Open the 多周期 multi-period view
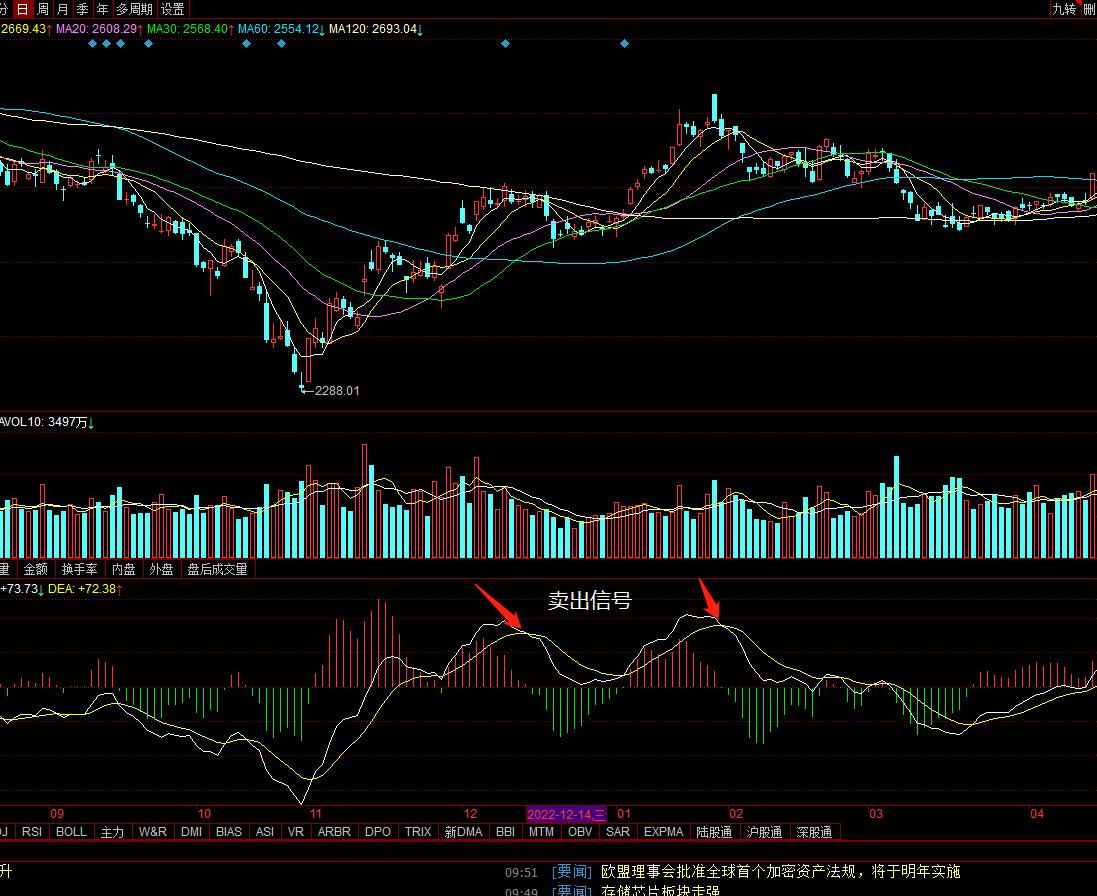The height and width of the screenshot is (896, 1097). point(135,9)
